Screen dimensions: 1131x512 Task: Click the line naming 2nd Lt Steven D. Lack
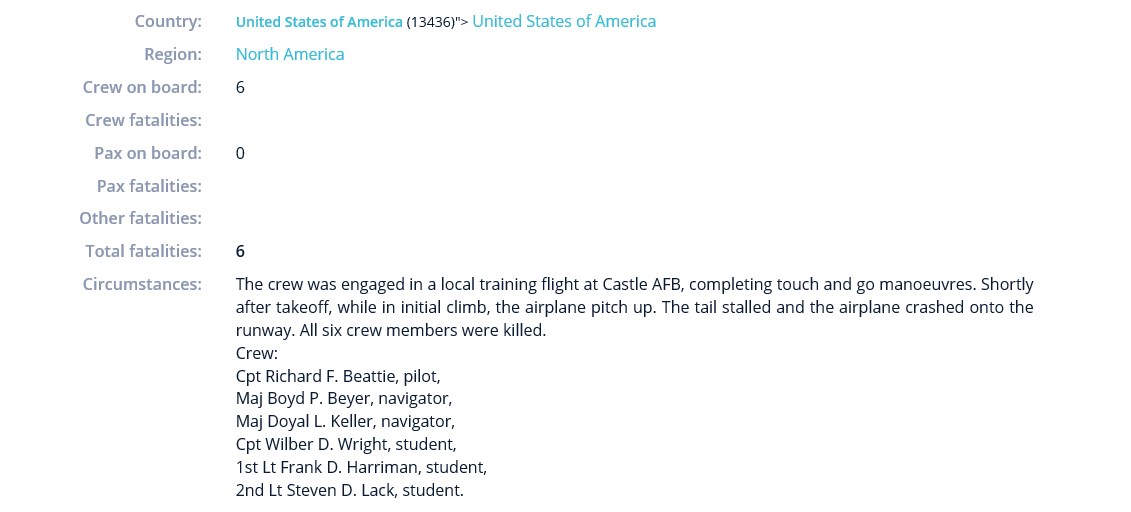pos(350,490)
